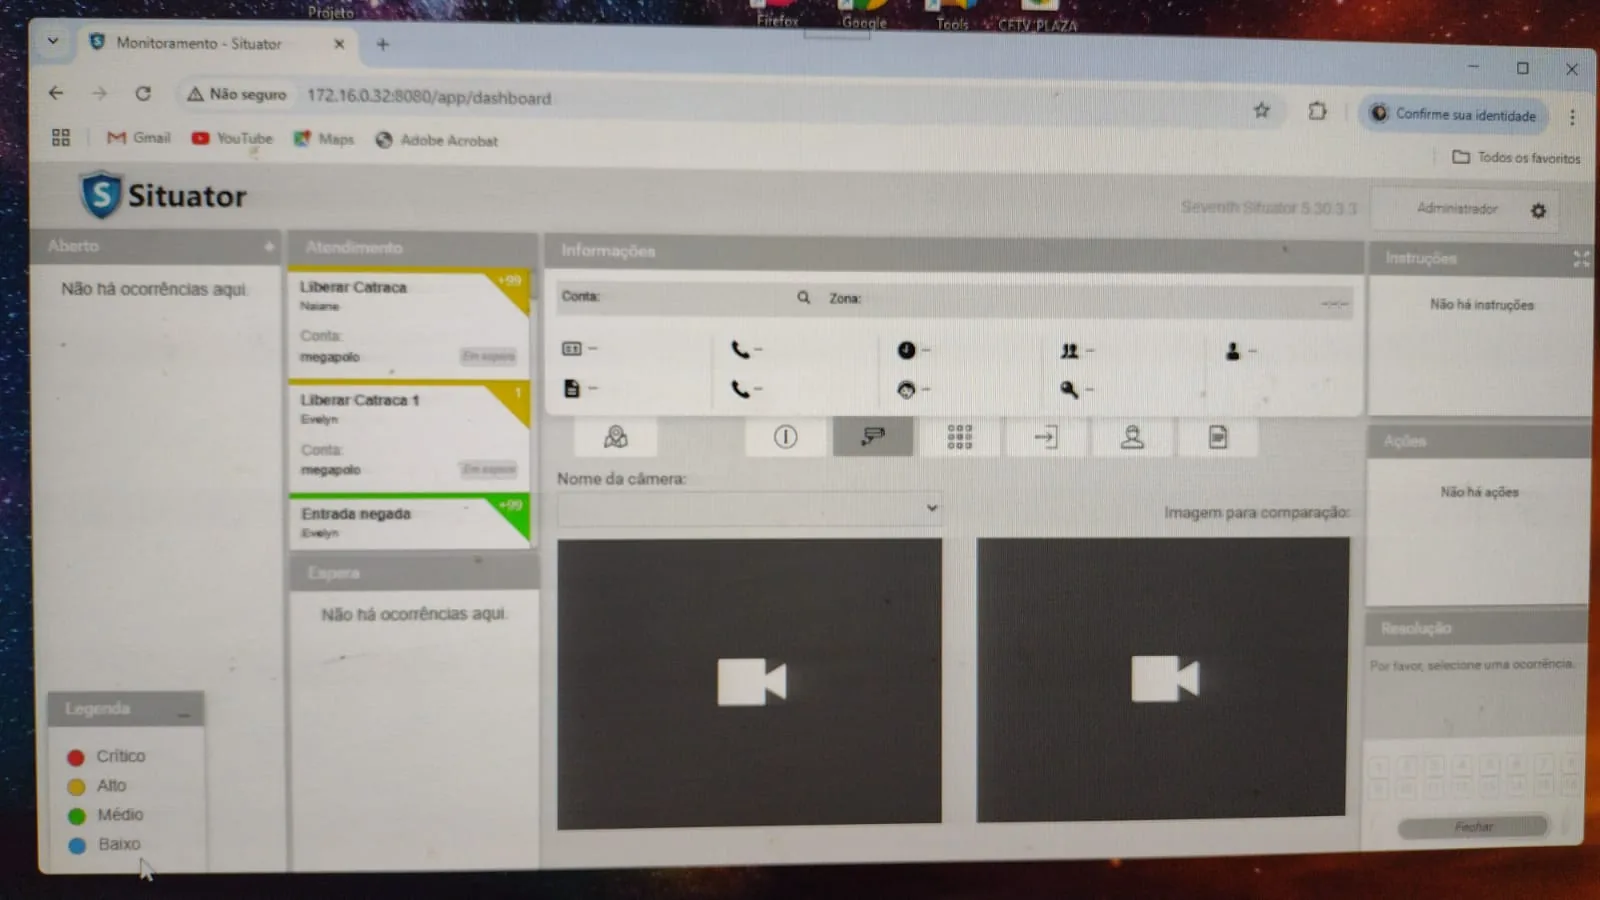Open the map location tab icon
This screenshot has width=1600, height=900.
coord(616,437)
